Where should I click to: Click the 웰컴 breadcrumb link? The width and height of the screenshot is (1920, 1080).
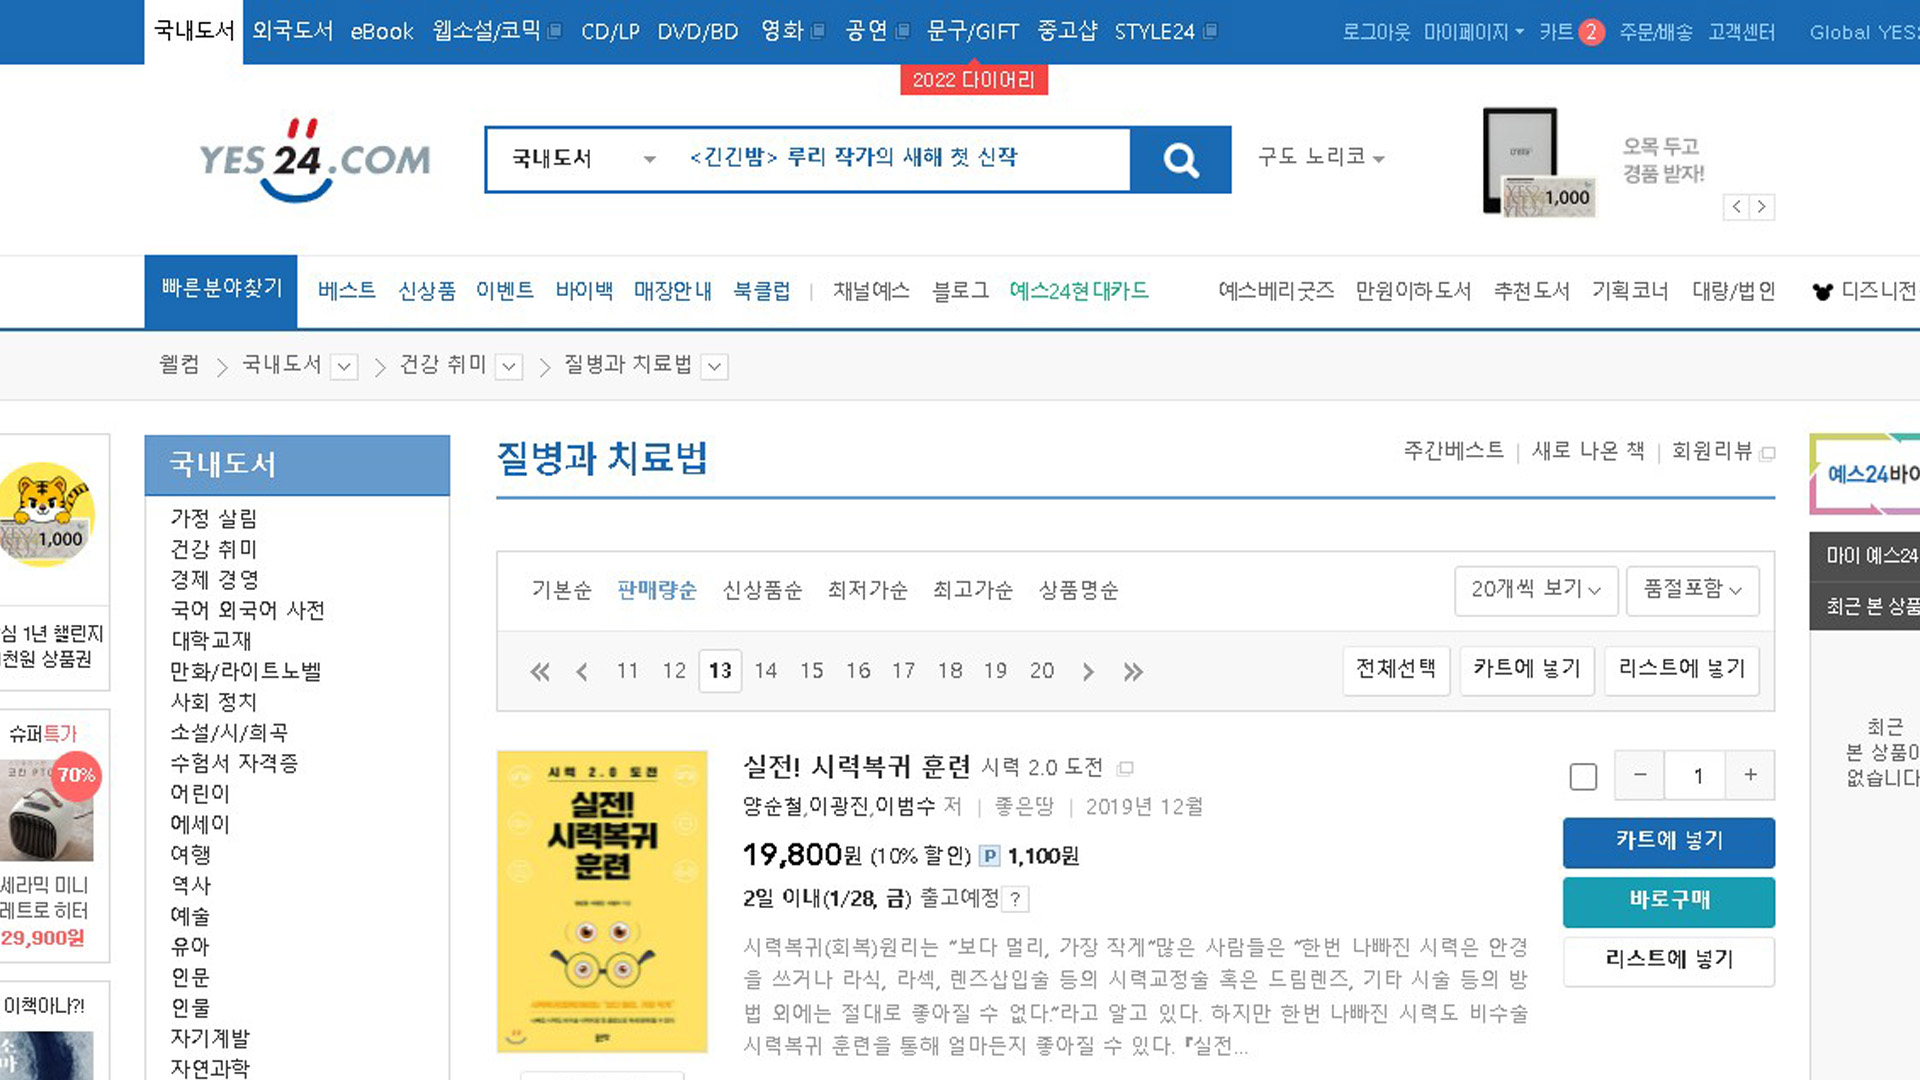point(179,365)
